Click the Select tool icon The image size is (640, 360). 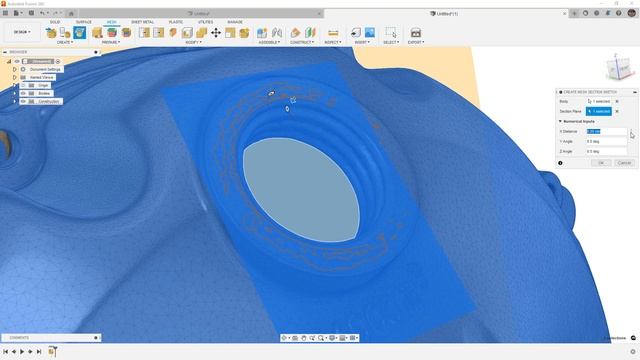click(x=391, y=33)
